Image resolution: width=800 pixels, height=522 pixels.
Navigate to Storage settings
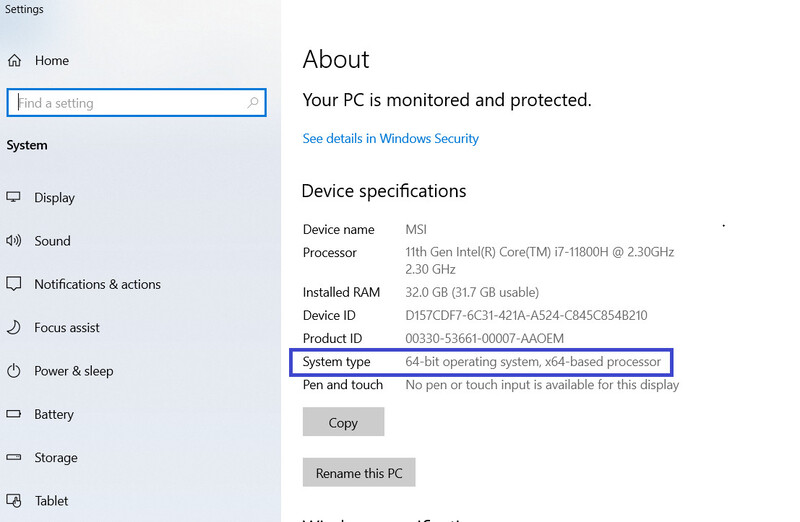point(56,458)
